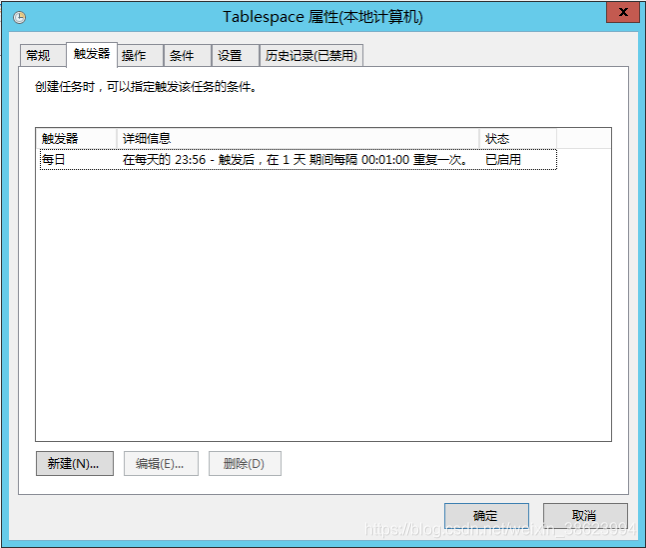The height and width of the screenshot is (548, 646).
Task: View the 历史记录(已禁用) tab
Action: point(311,56)
